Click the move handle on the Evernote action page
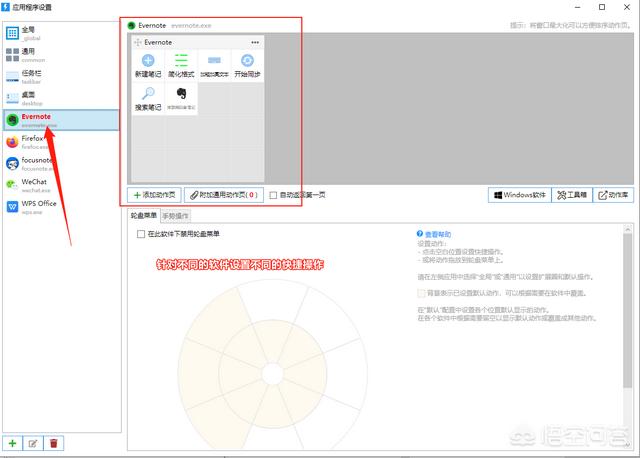Viewport: 640px width, 458px height. (x=138, y=42)
